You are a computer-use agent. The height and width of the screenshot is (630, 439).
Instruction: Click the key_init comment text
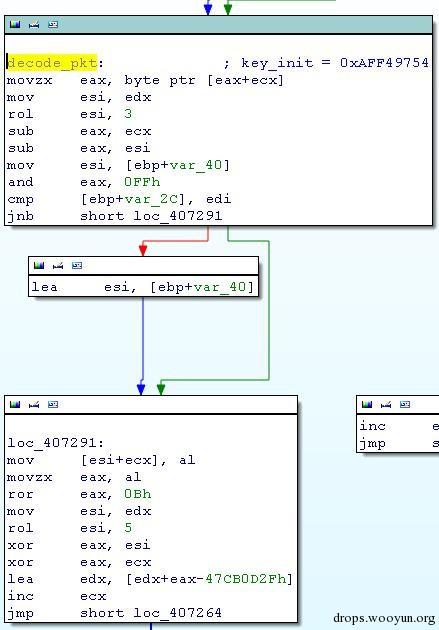click(326, 63)
